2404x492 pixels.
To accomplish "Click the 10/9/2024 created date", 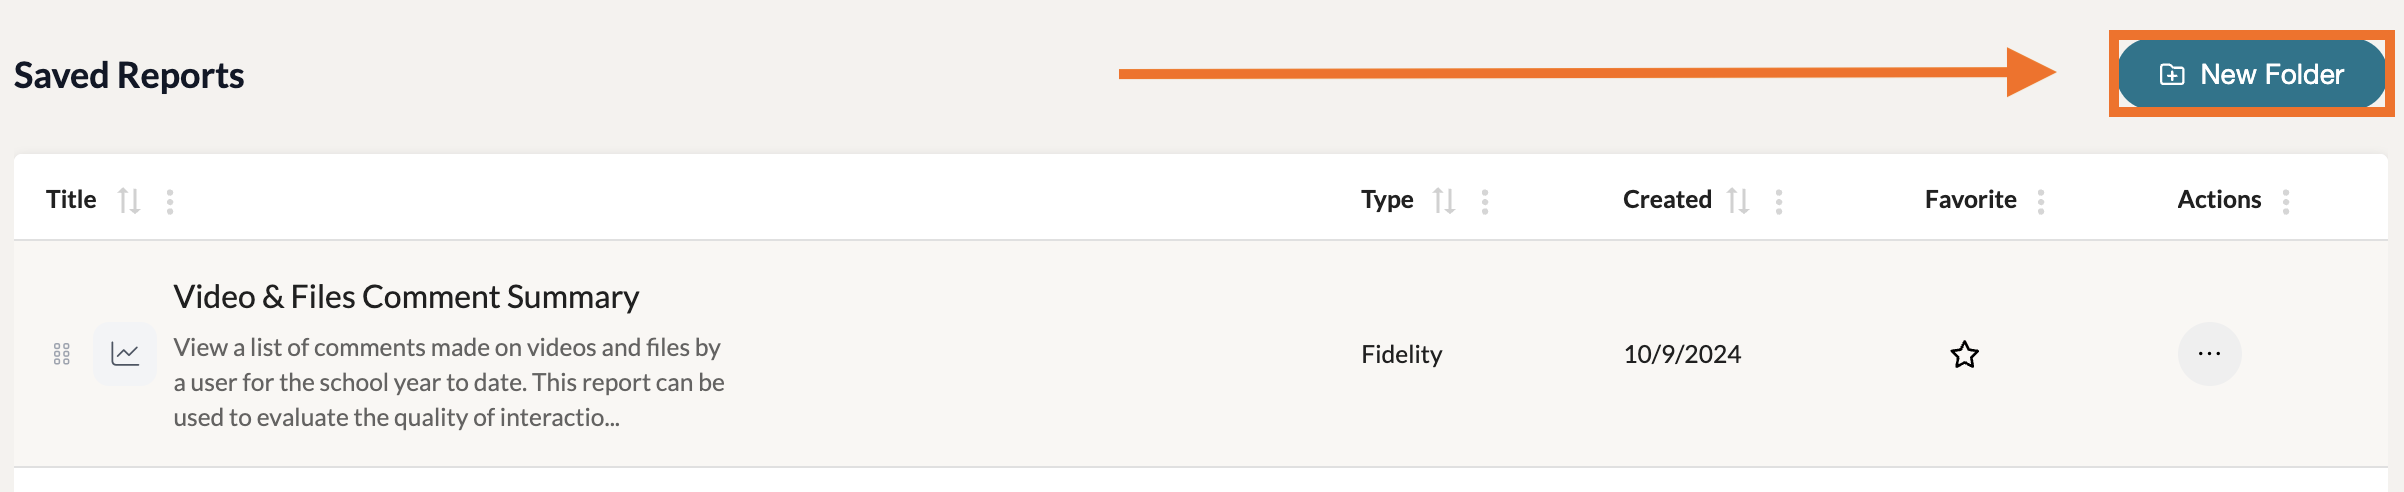I will [x=1682, y=355].
